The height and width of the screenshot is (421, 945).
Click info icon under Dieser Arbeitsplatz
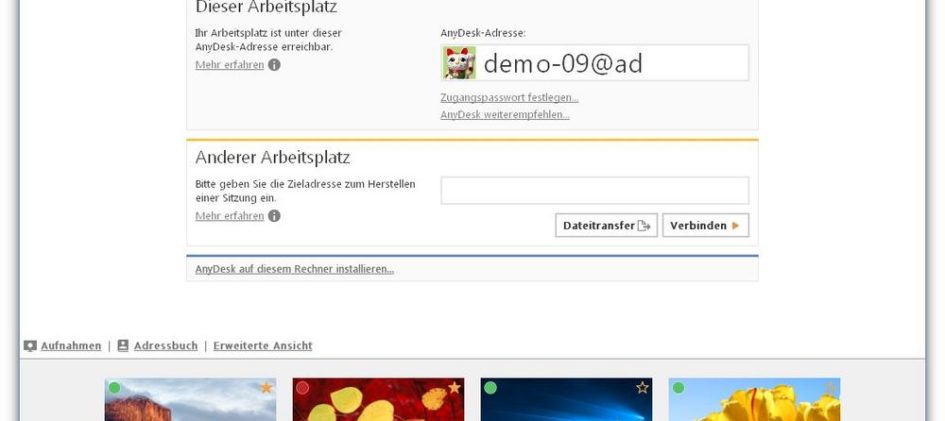click(274, 65)
